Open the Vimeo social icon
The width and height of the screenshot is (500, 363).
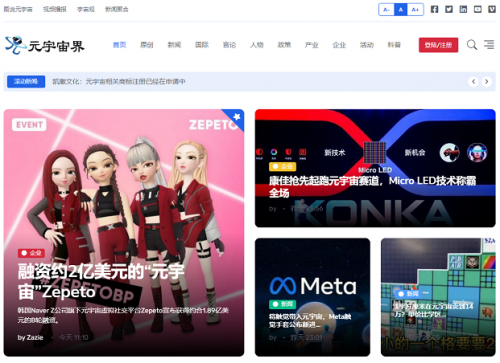pyautogui.click(x=492, y=9)
